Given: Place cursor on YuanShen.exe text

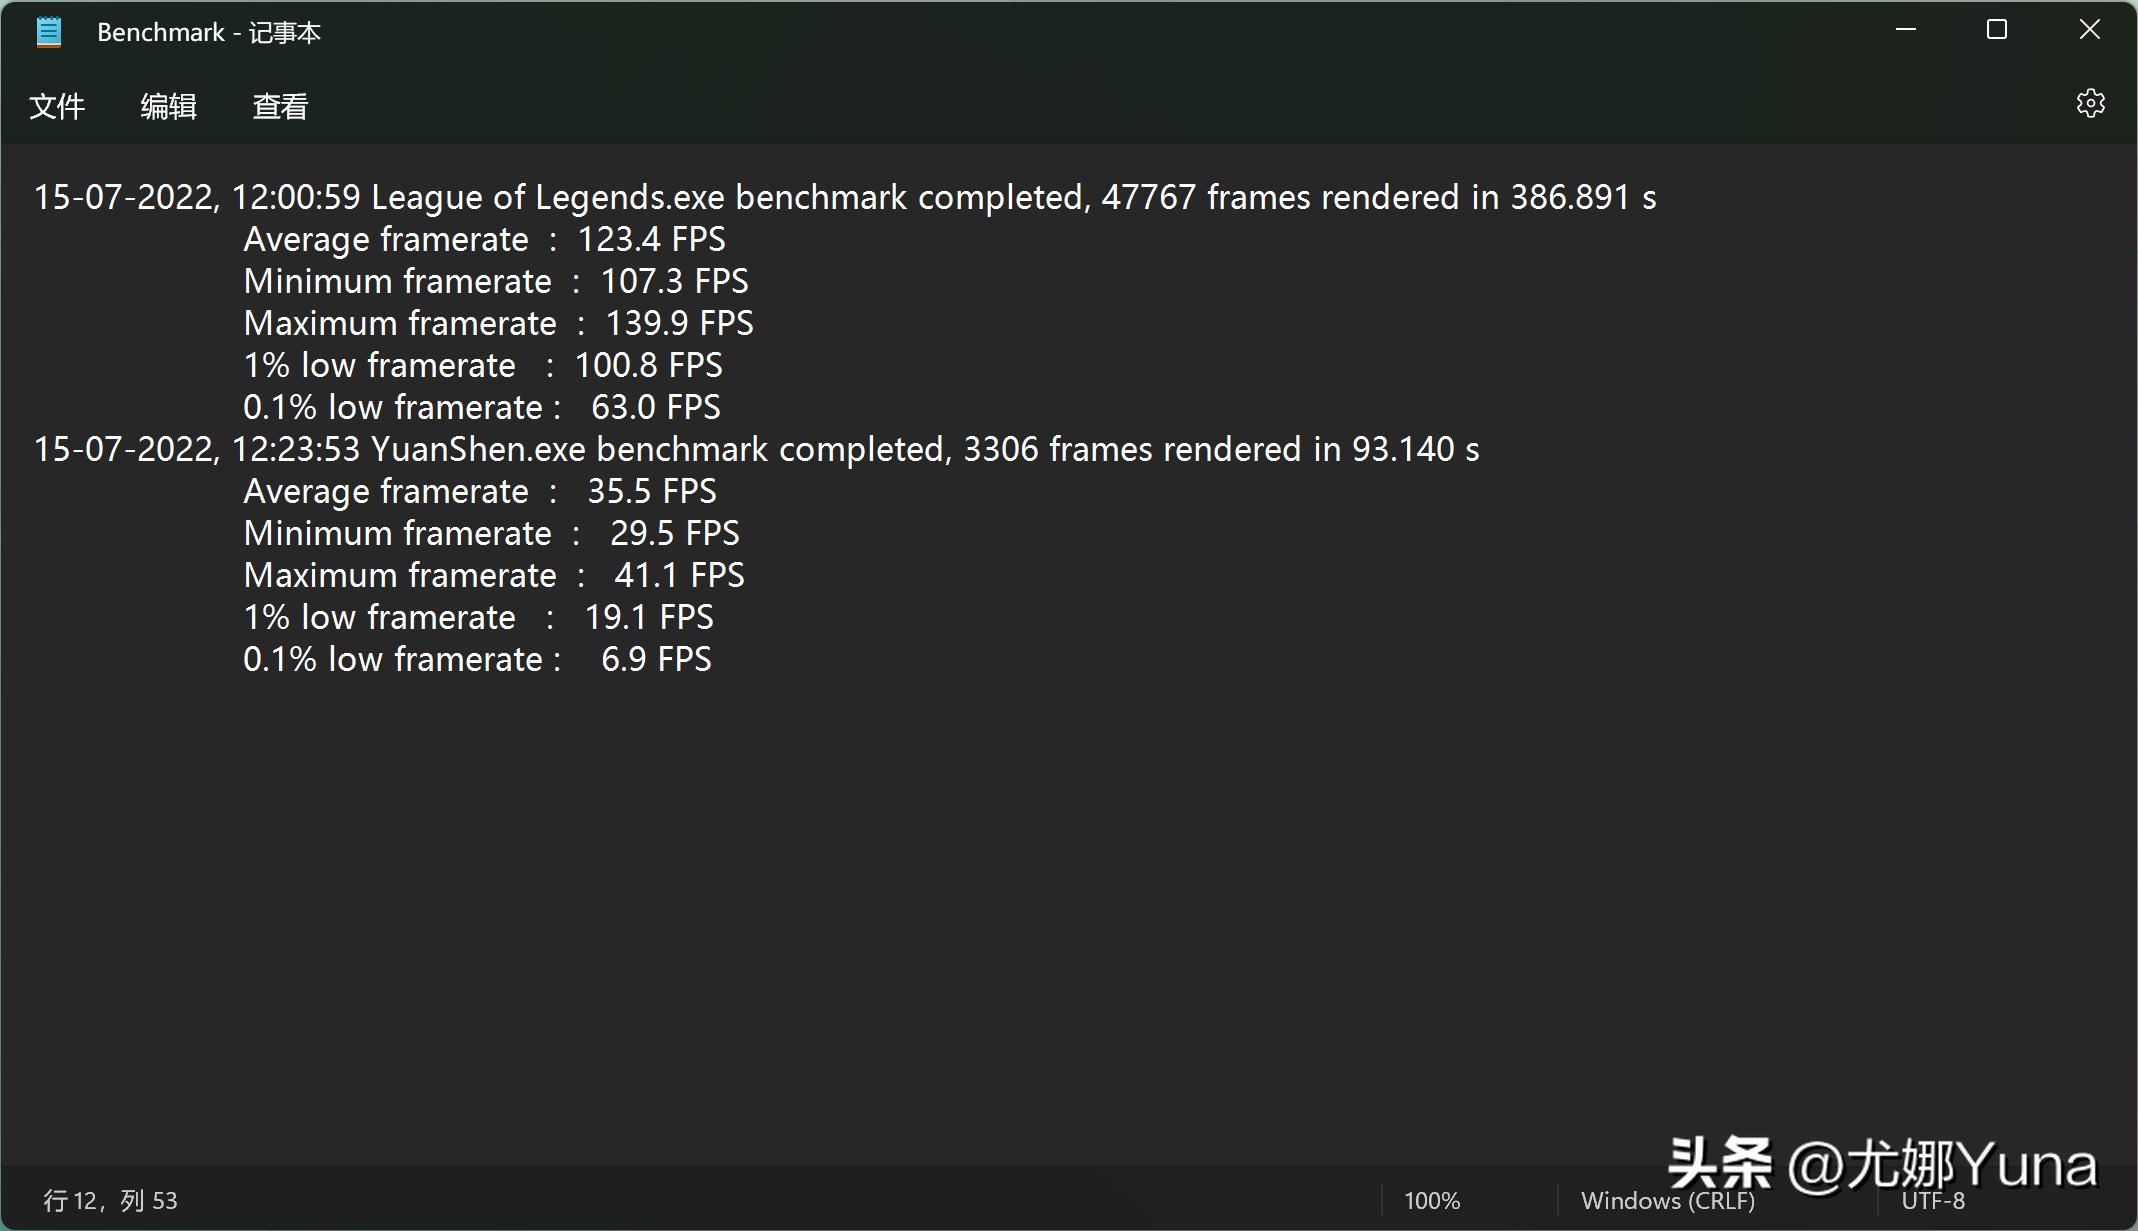Looking at the screenshot, I should (477, 449).
